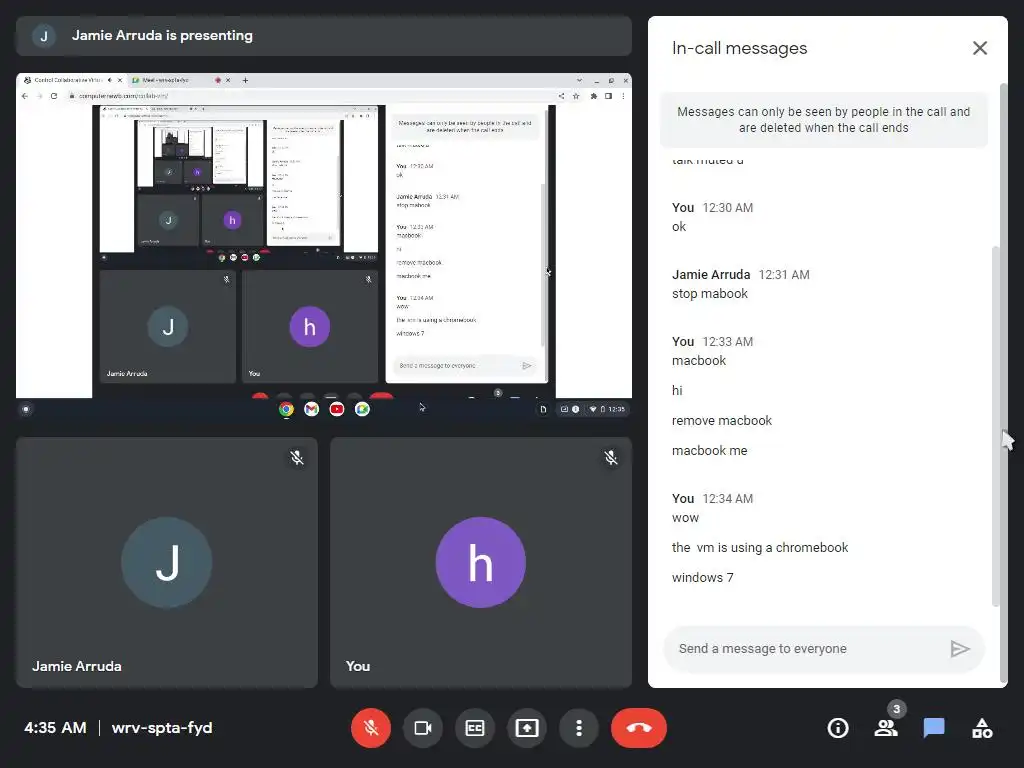Click the Present now screen share icon
This screenshot has height=768, width=1024.
[x=526, y=728]
